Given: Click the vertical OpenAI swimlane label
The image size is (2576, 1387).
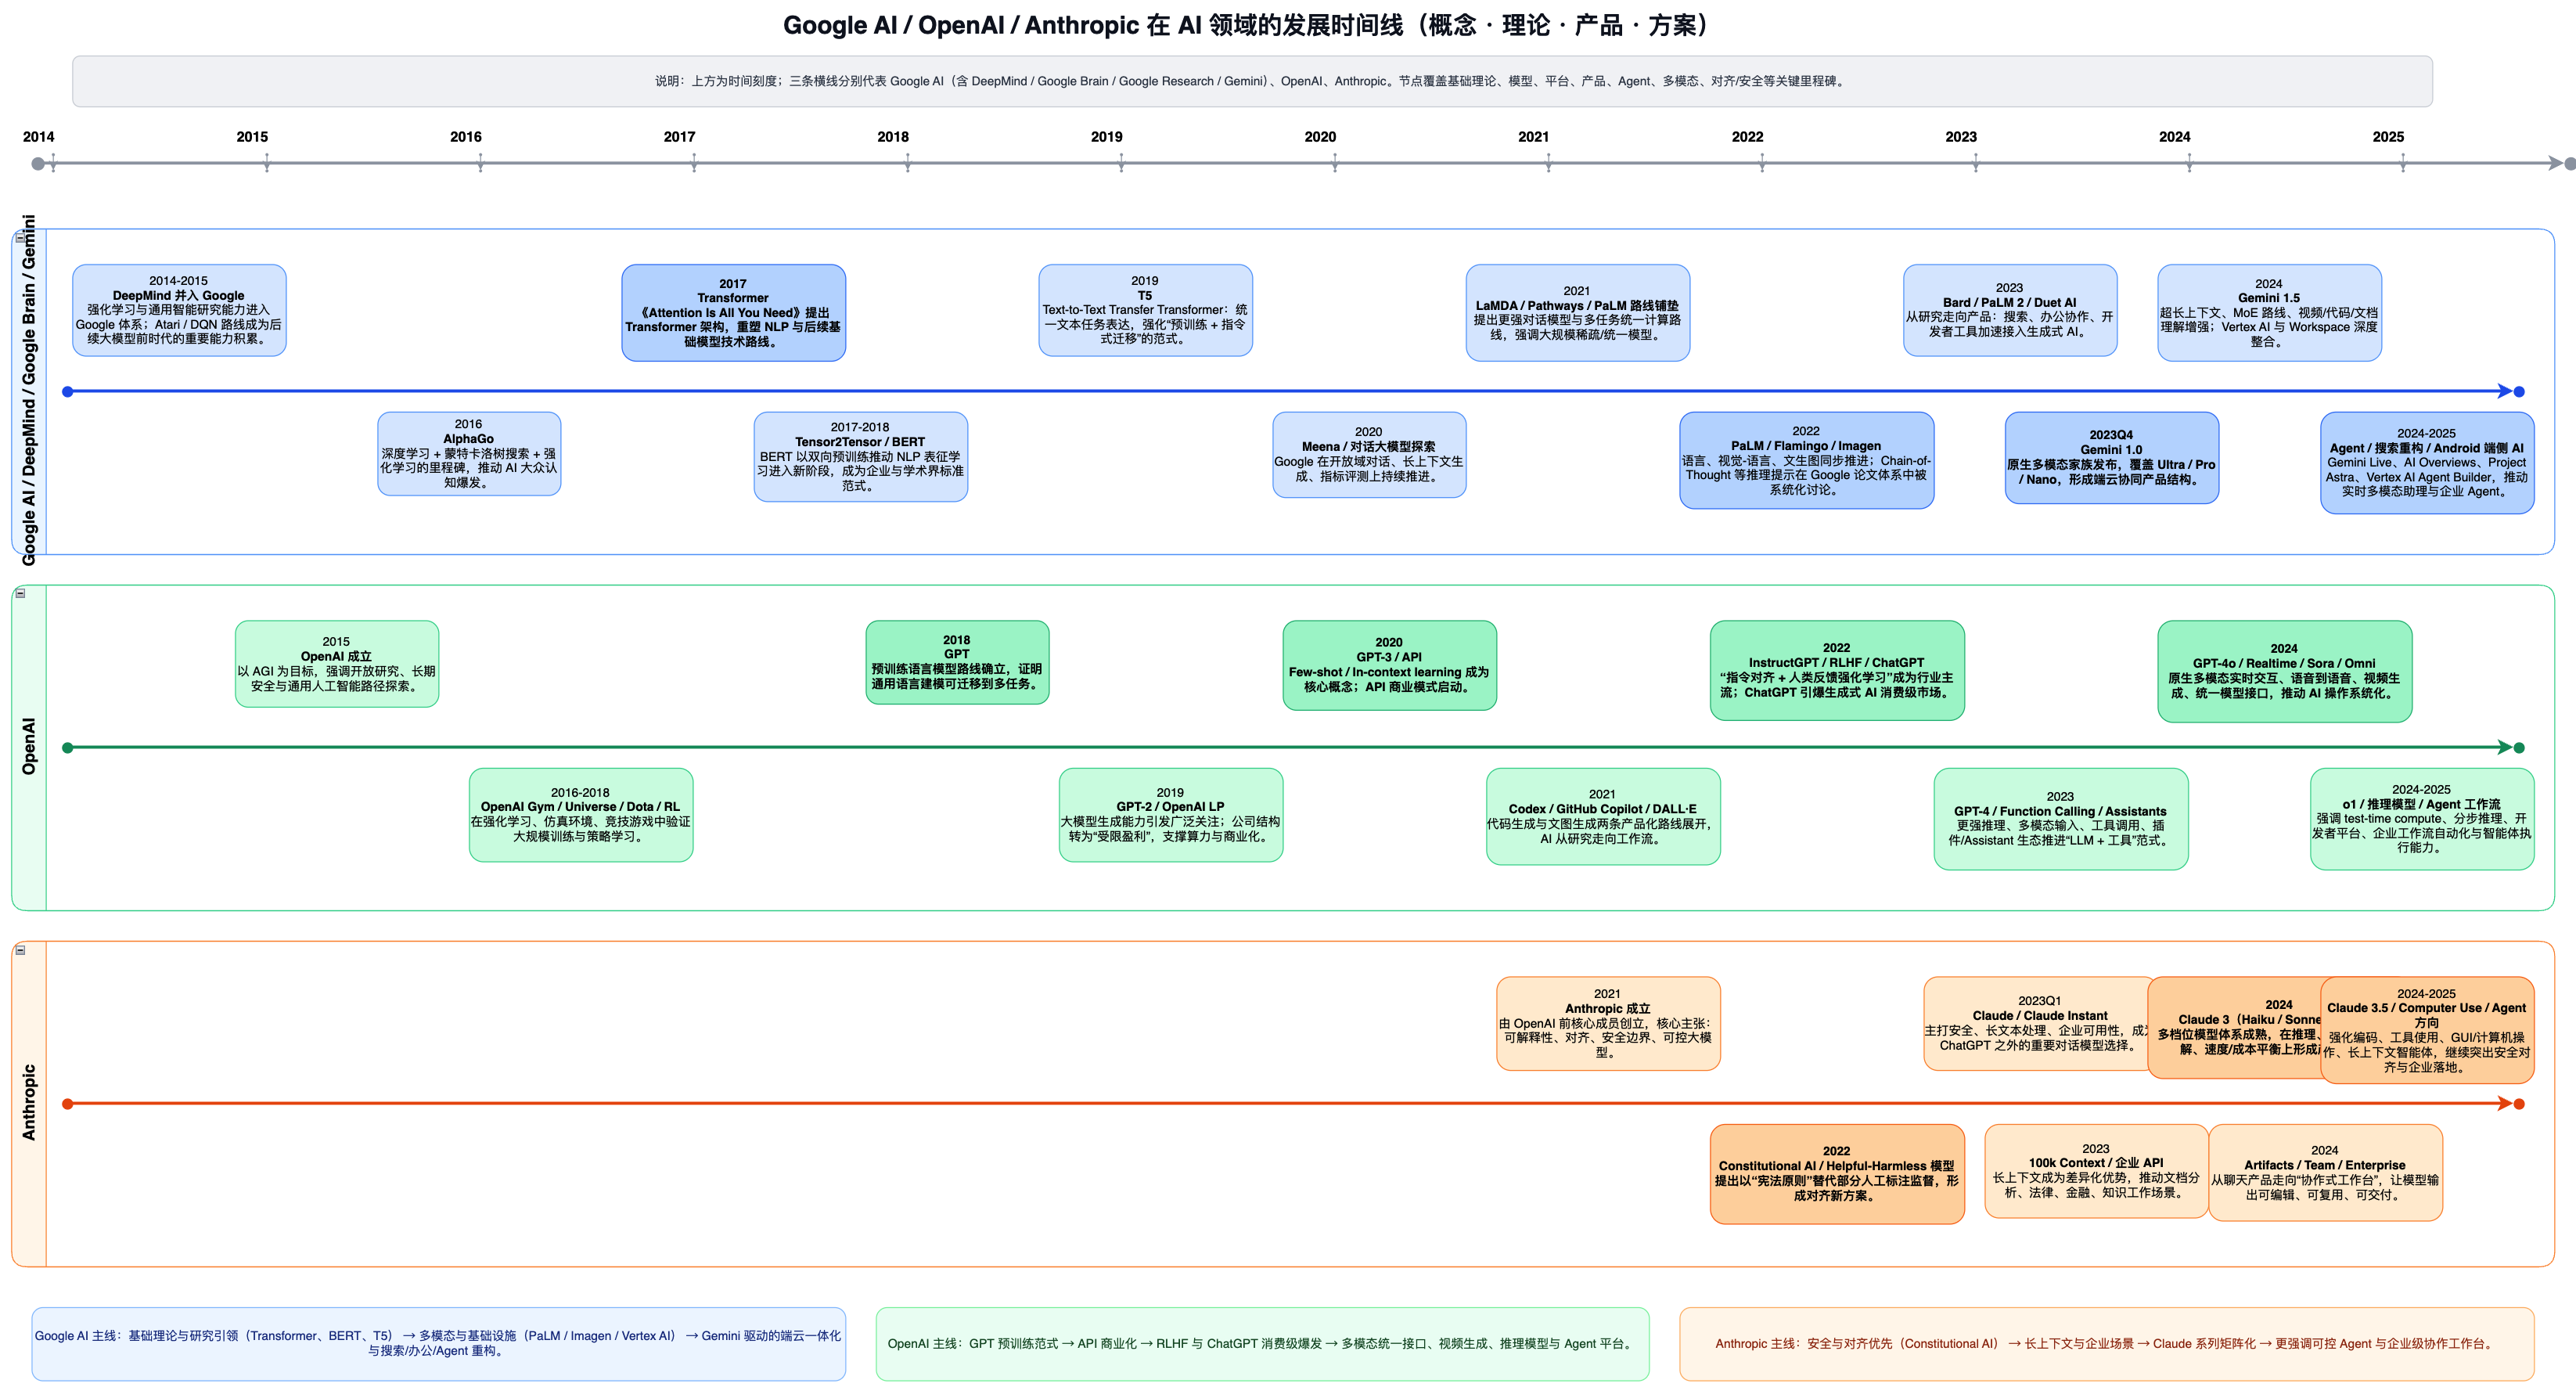Looking at the screenshot, I should click(29, 746).
